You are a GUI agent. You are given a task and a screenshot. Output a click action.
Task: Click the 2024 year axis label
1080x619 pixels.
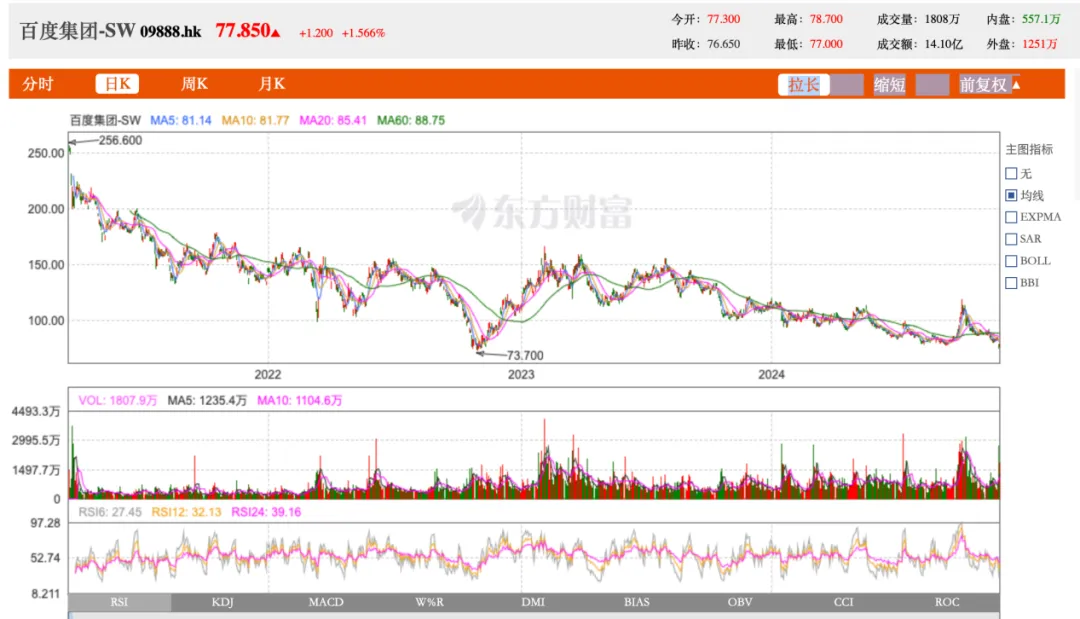click(x=771, y=375)
